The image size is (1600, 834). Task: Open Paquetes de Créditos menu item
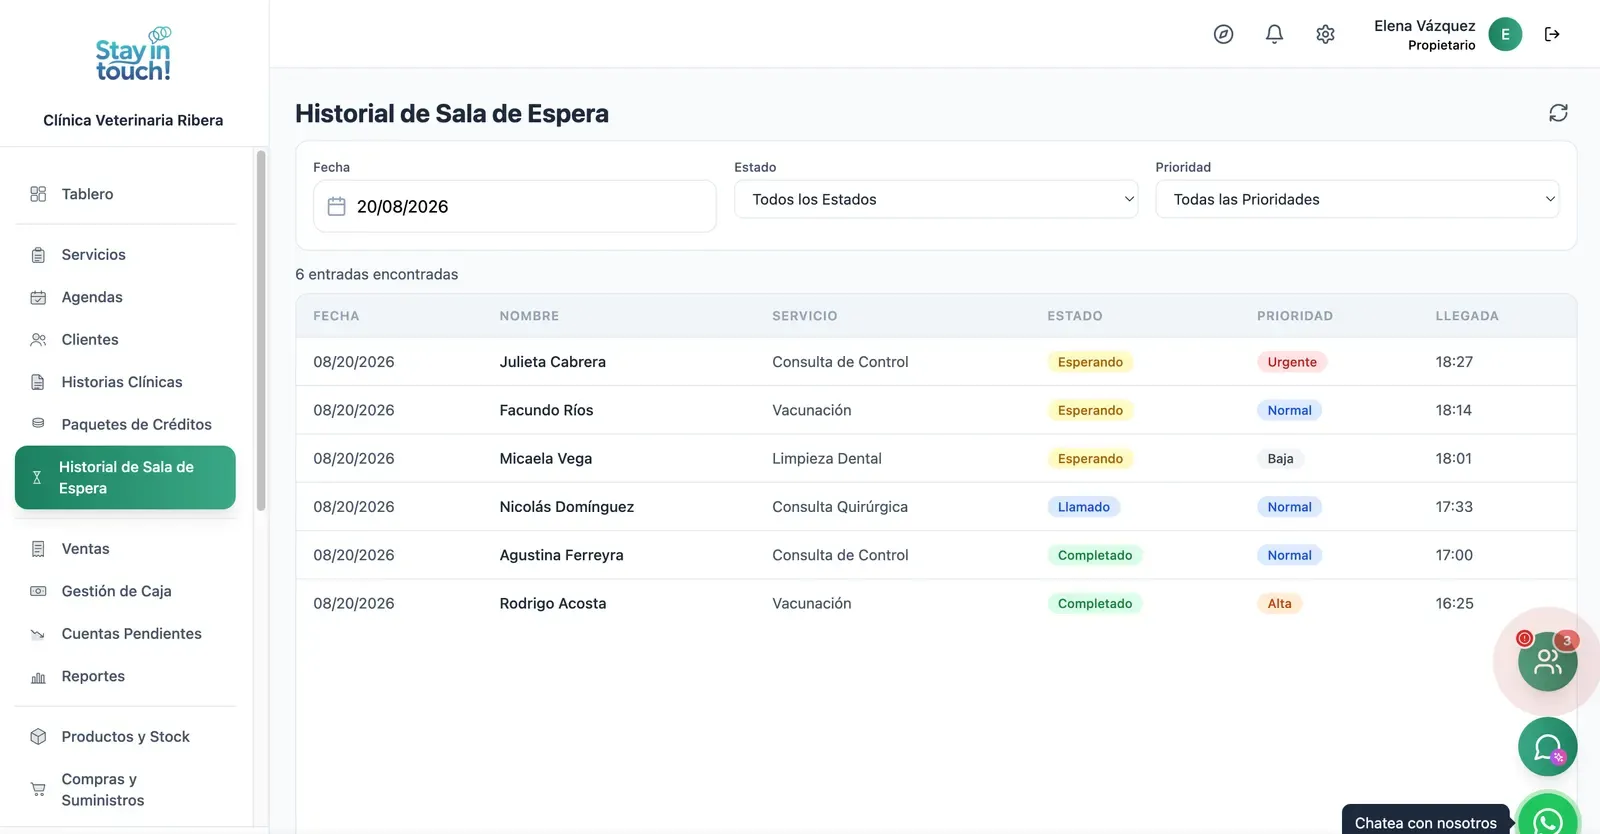tap(125, 424)
